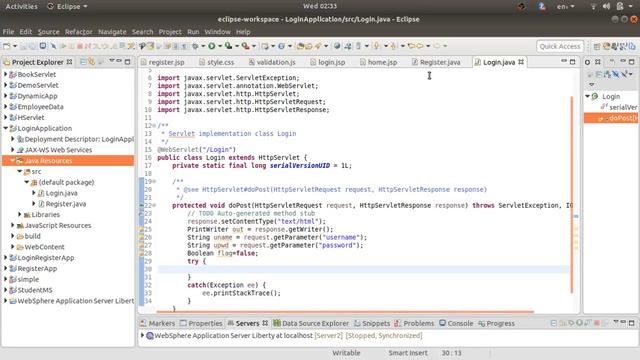Open the Eclipse application menu in top bar
The height and width of the screenshot is (360, 640).
click(68, 7)
